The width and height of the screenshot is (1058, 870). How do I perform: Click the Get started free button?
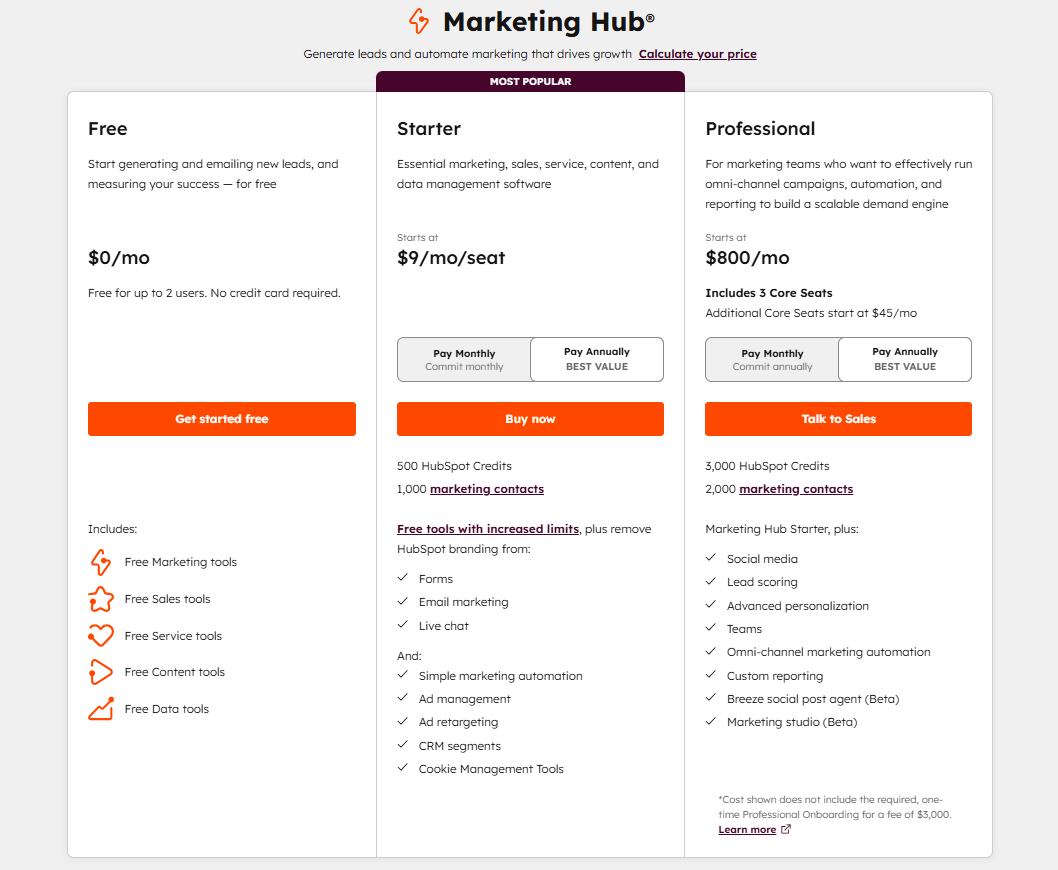click(x=221, y=419)
